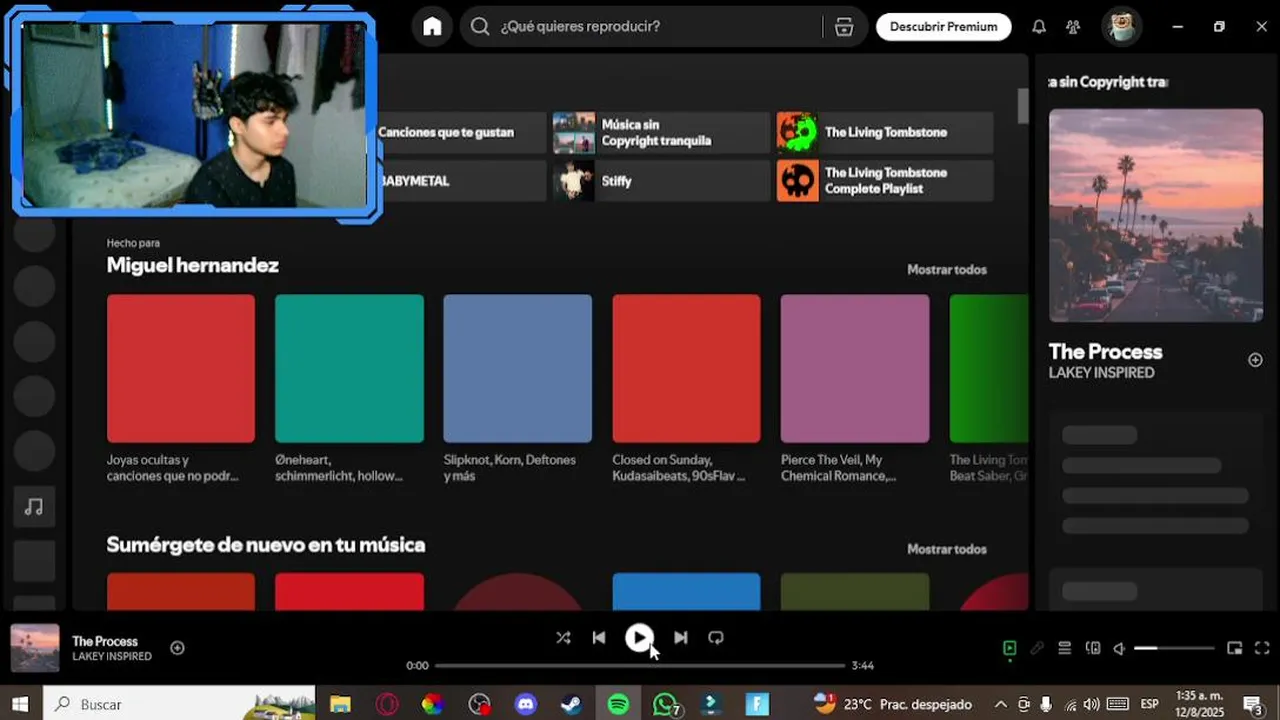Open The Living Tombstone shortcut
Image resolution: width=1280 pixels, height=720 pixels.
885,132
